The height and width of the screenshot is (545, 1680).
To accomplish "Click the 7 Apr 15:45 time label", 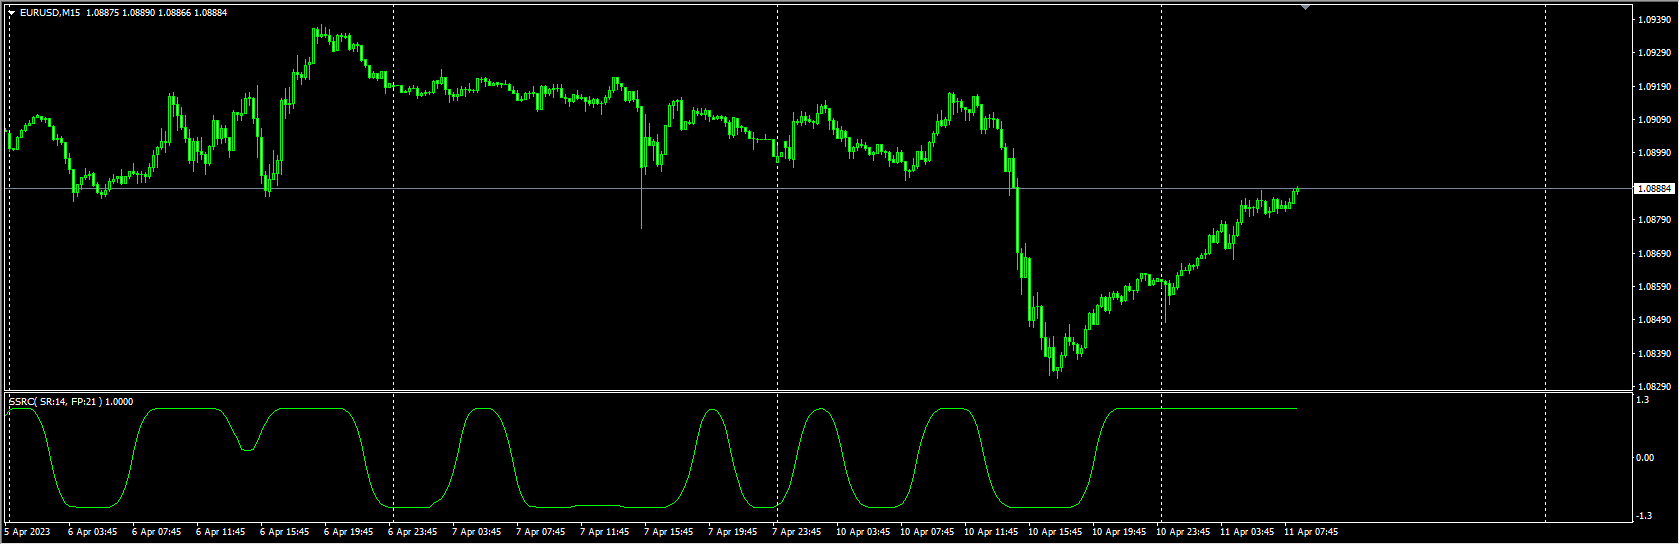I will 668,532.
